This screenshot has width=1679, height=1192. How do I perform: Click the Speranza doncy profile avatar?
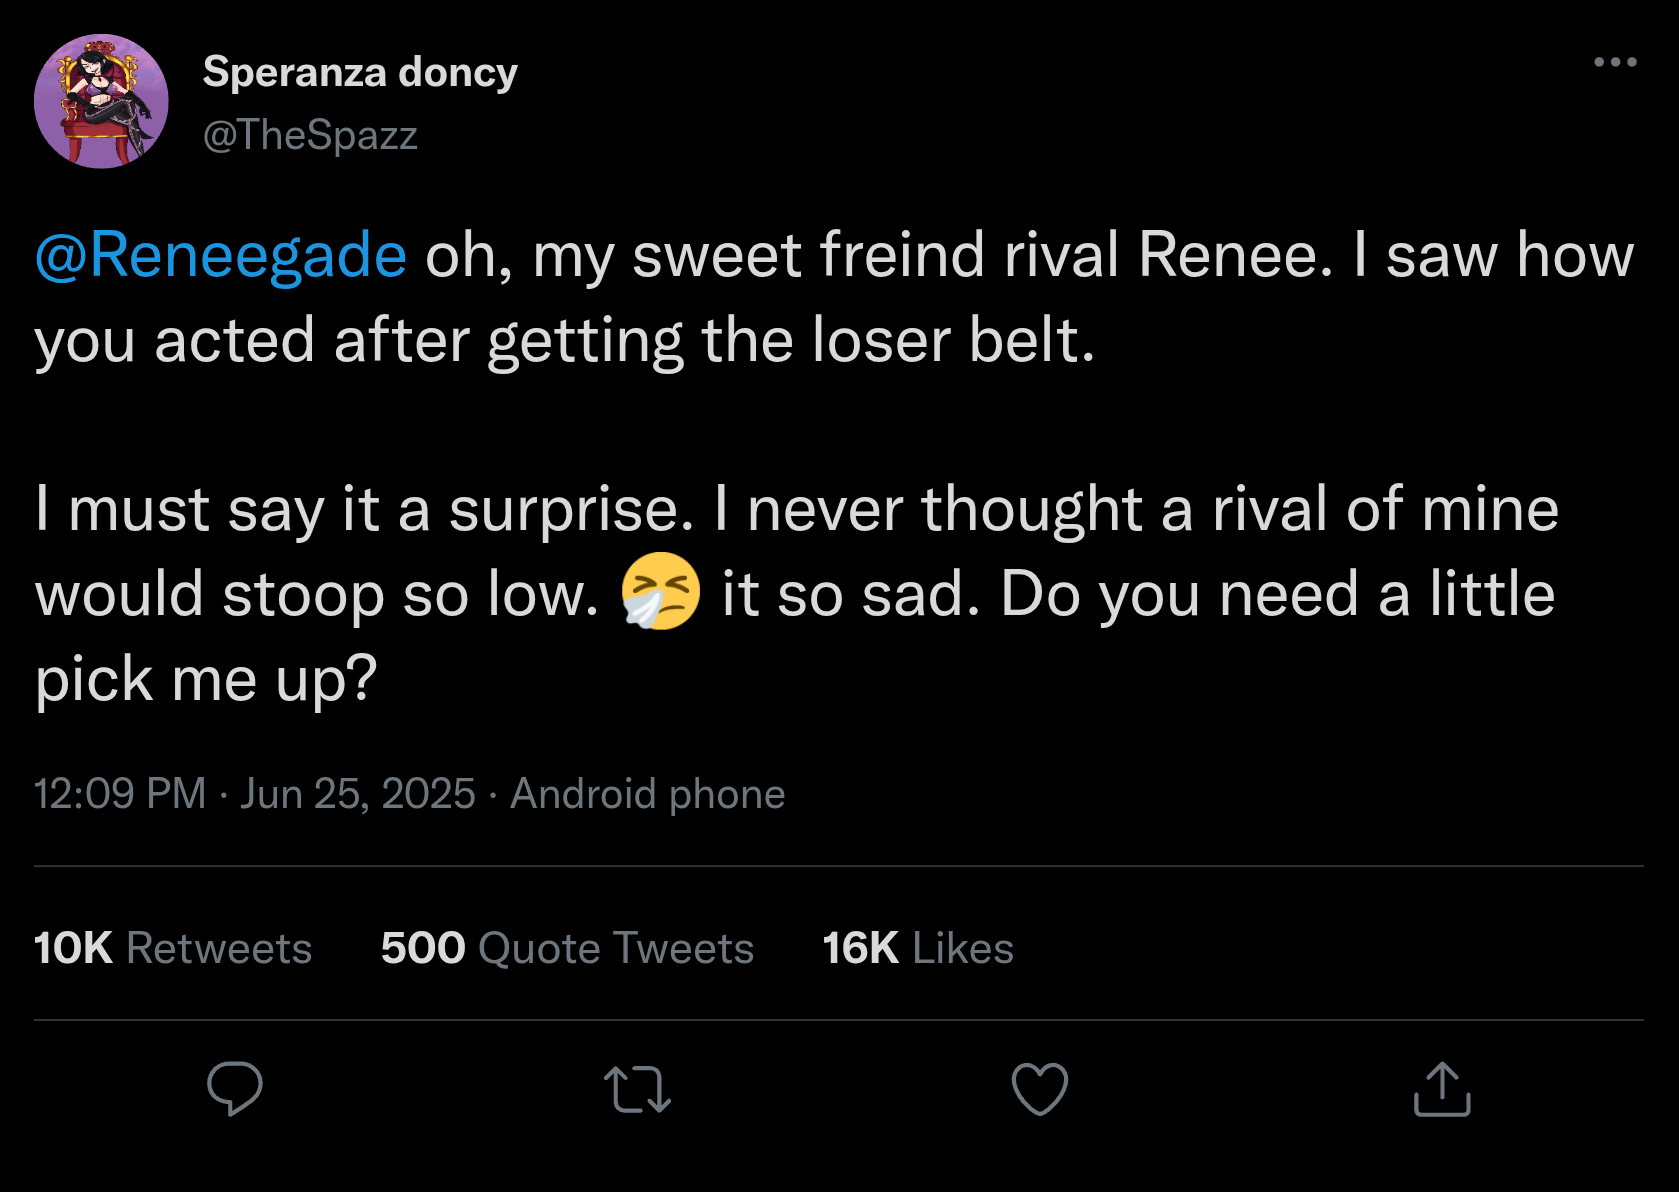101,101
